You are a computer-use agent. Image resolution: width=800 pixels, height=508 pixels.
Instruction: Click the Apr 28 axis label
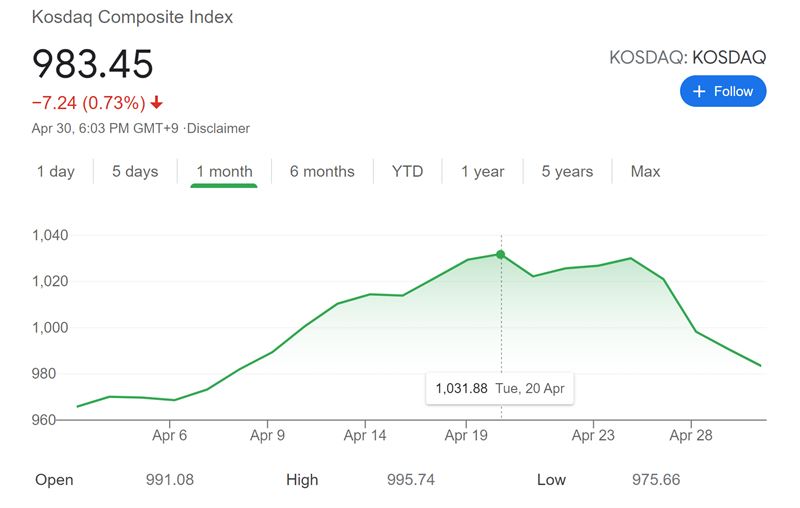pyautogui.click(x=690, y=435)
